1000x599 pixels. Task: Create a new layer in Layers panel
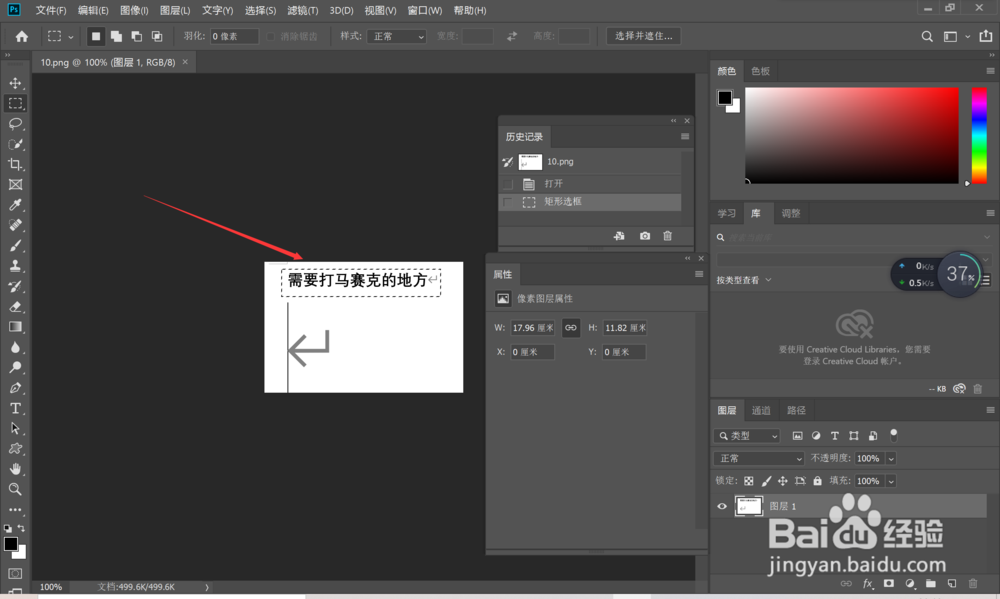click(x=952, y=583)
